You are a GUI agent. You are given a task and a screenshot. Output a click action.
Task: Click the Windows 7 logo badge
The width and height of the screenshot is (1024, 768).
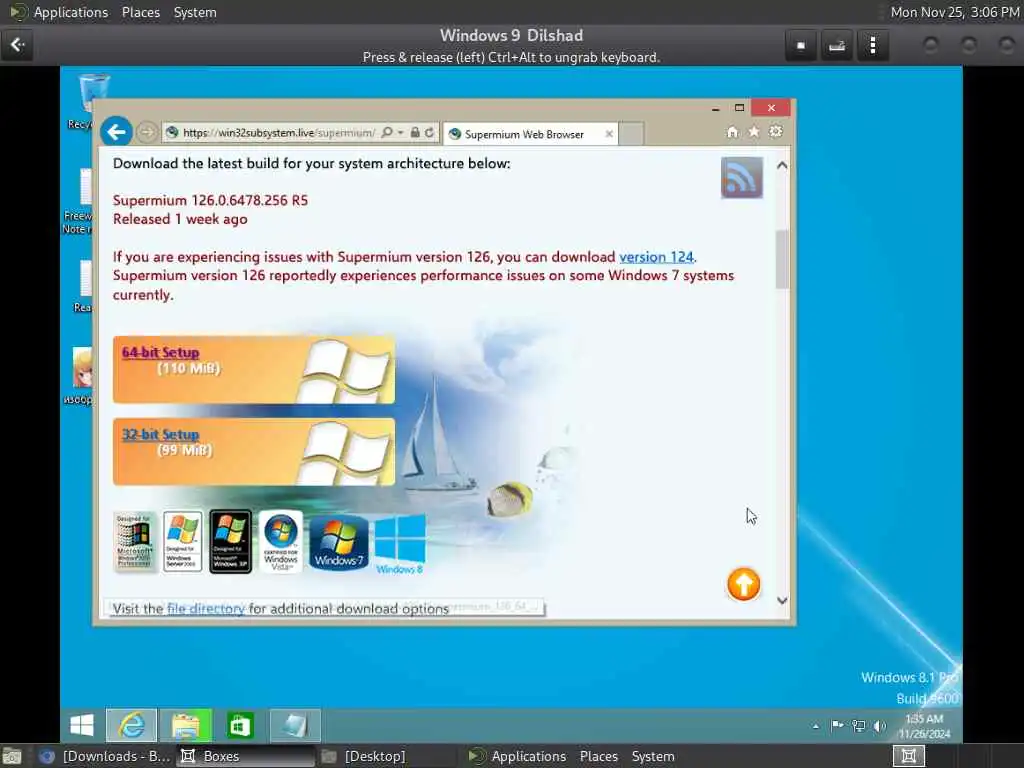(x=339, y=542)
